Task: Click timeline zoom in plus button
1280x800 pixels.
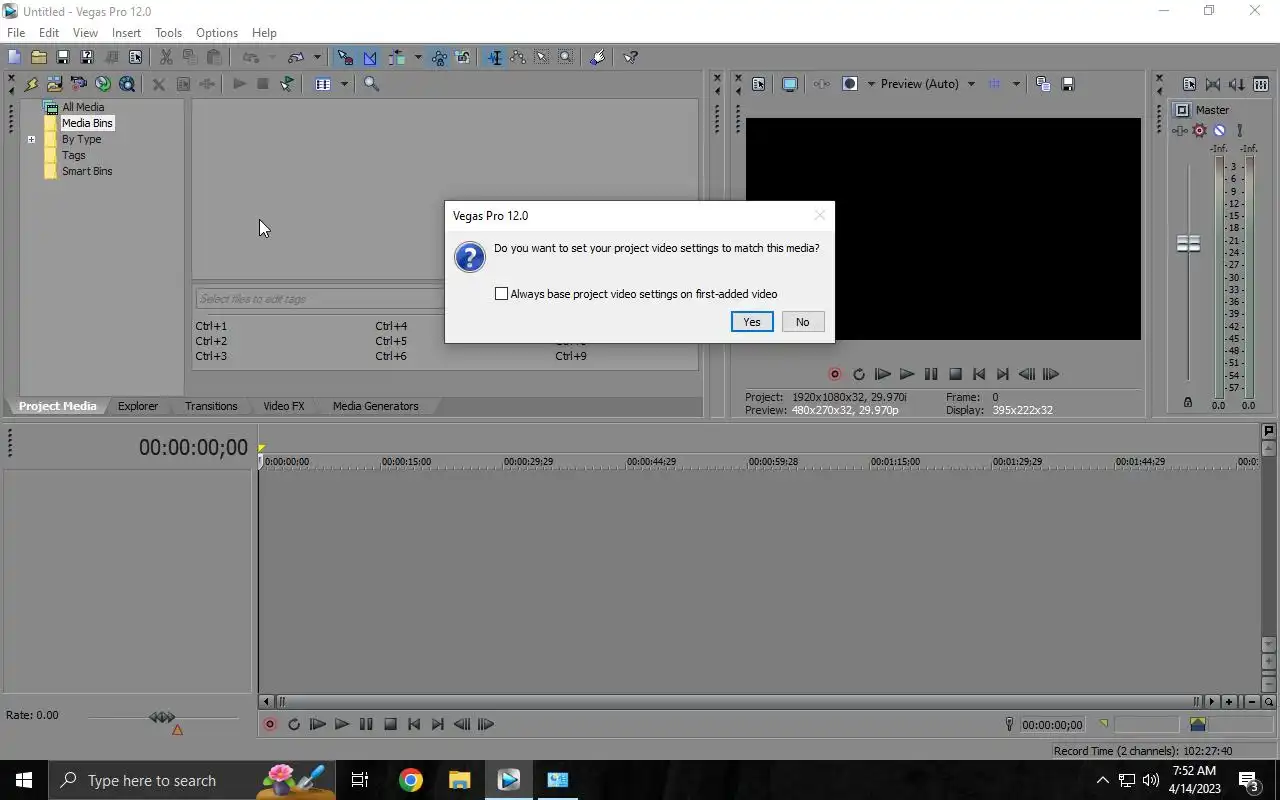Action: coord(1229,702)
